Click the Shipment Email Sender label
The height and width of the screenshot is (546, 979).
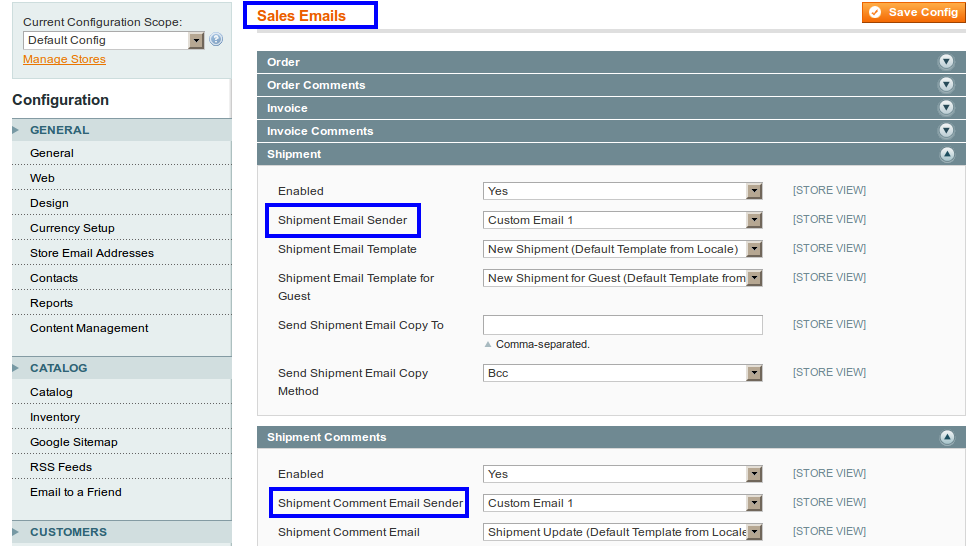click(342, 220)
